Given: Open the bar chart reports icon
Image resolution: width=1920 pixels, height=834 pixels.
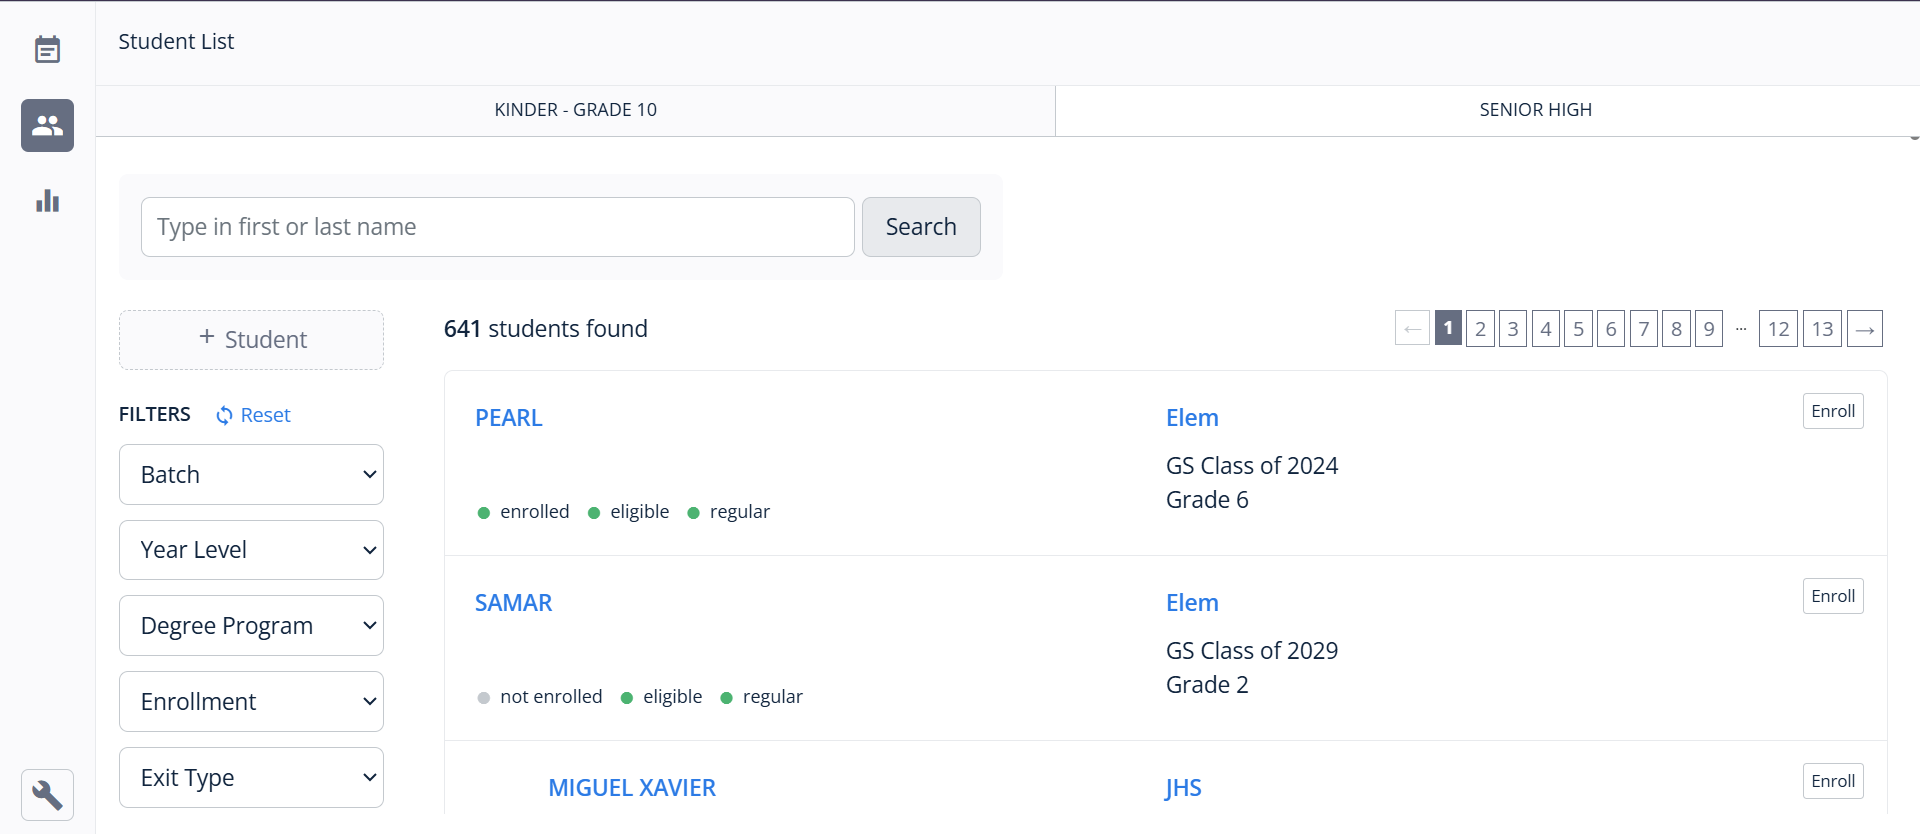Looking at the screenshot, I should click(47, 201).
